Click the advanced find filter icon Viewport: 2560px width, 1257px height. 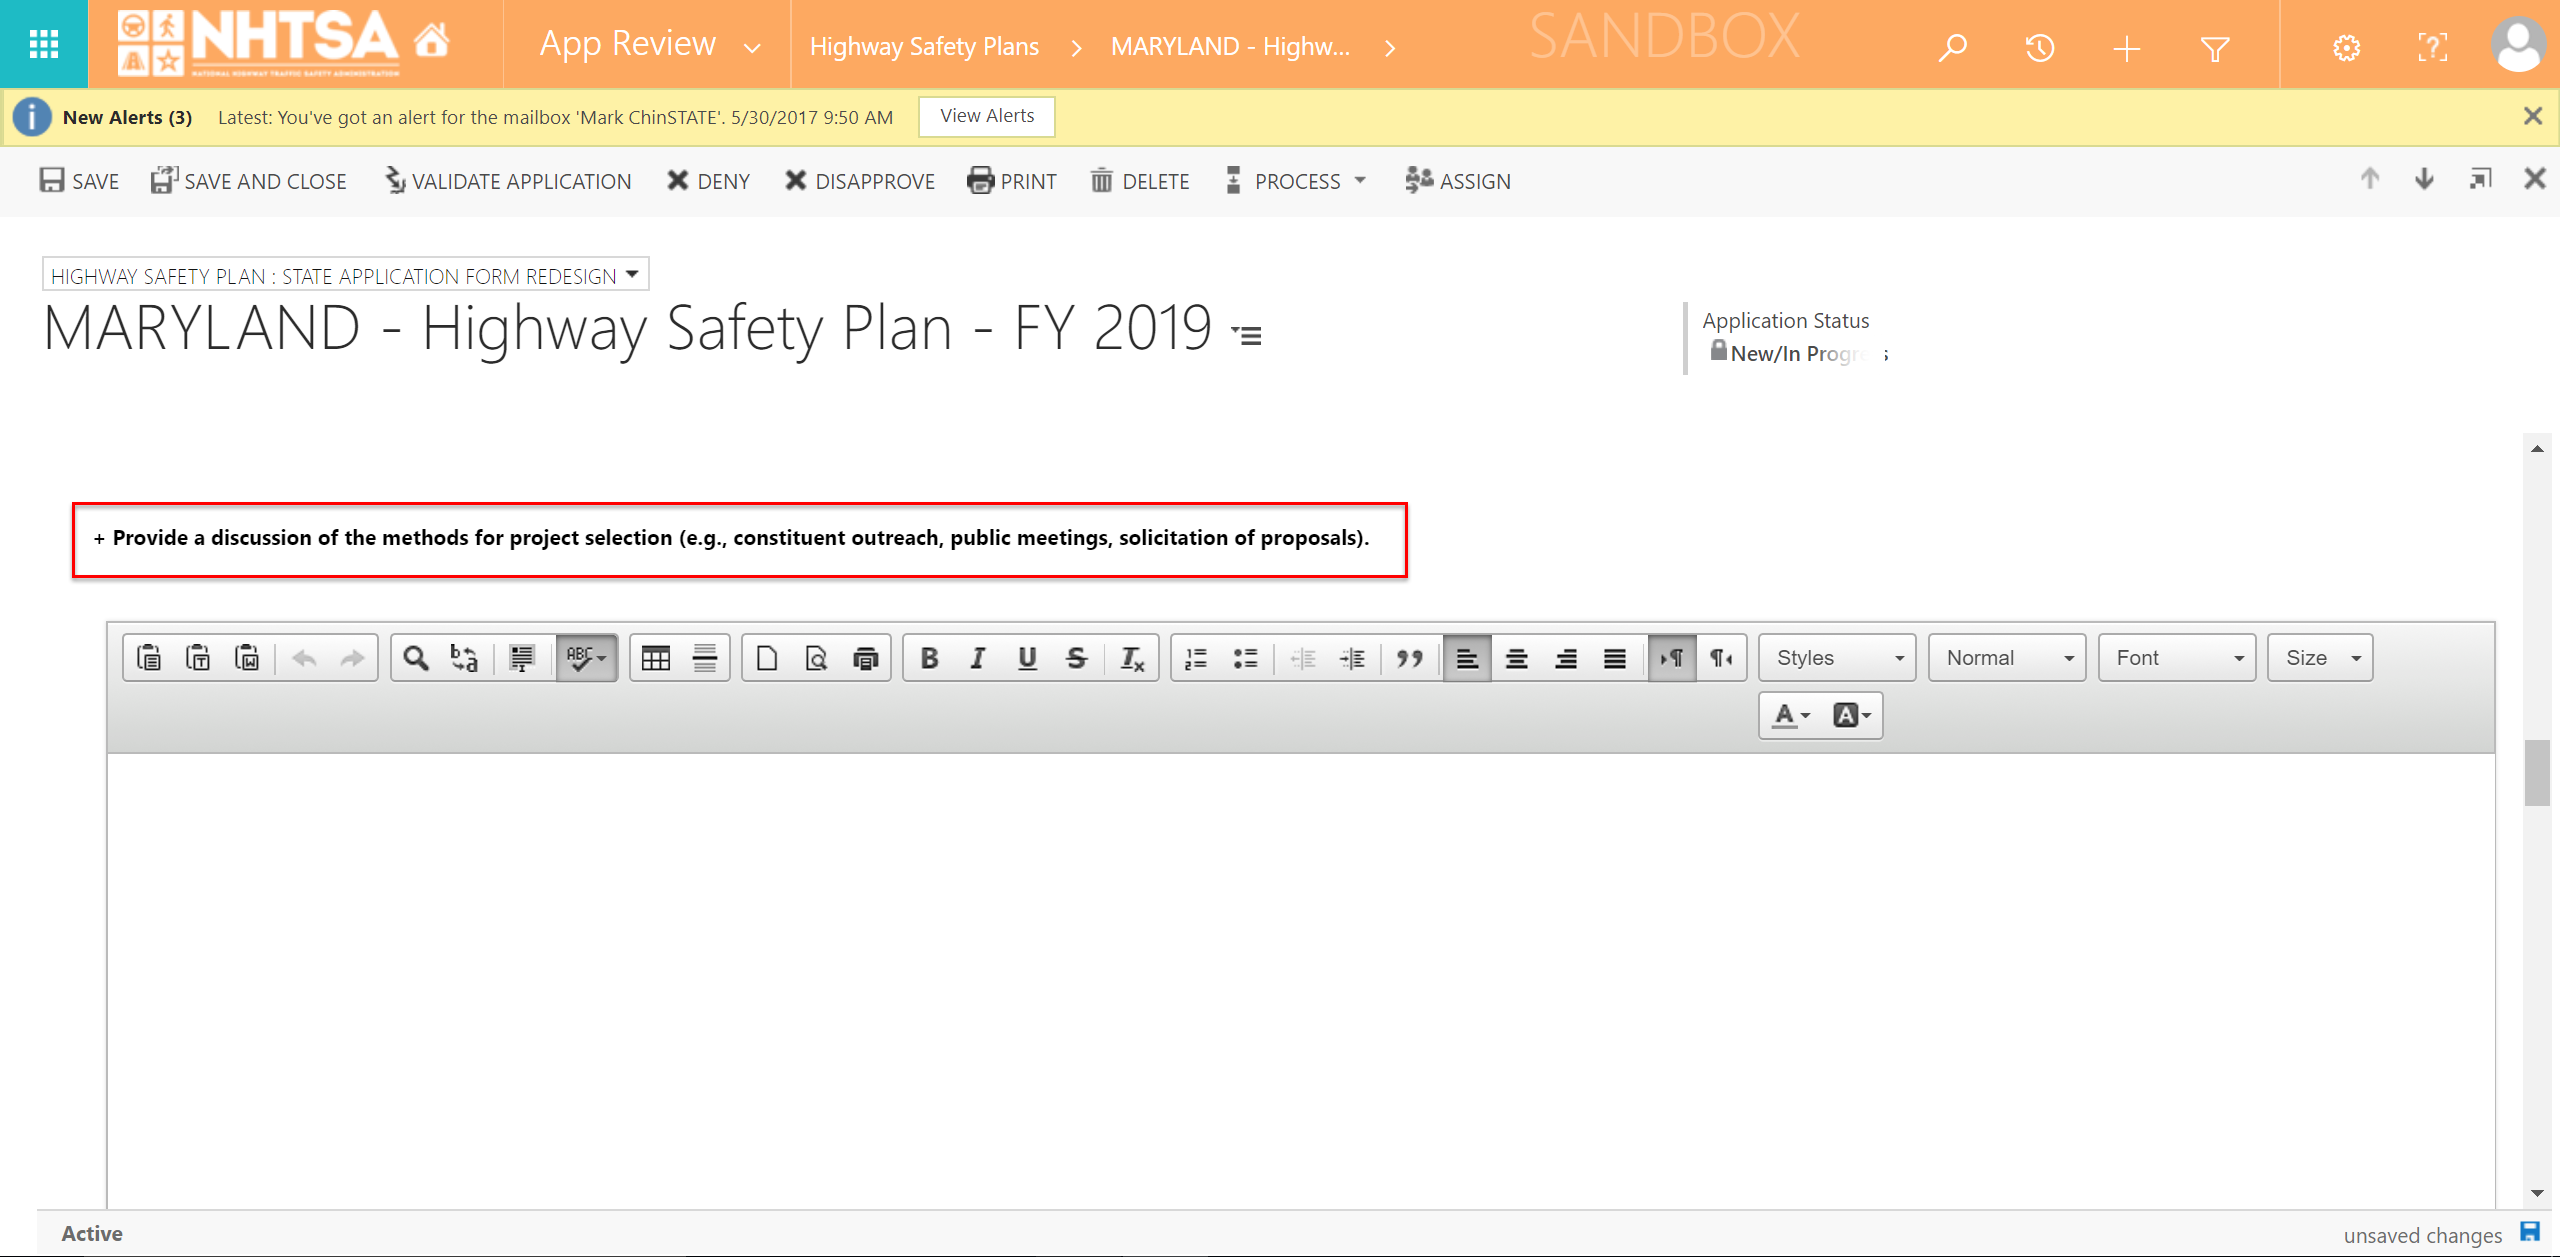2214,47
